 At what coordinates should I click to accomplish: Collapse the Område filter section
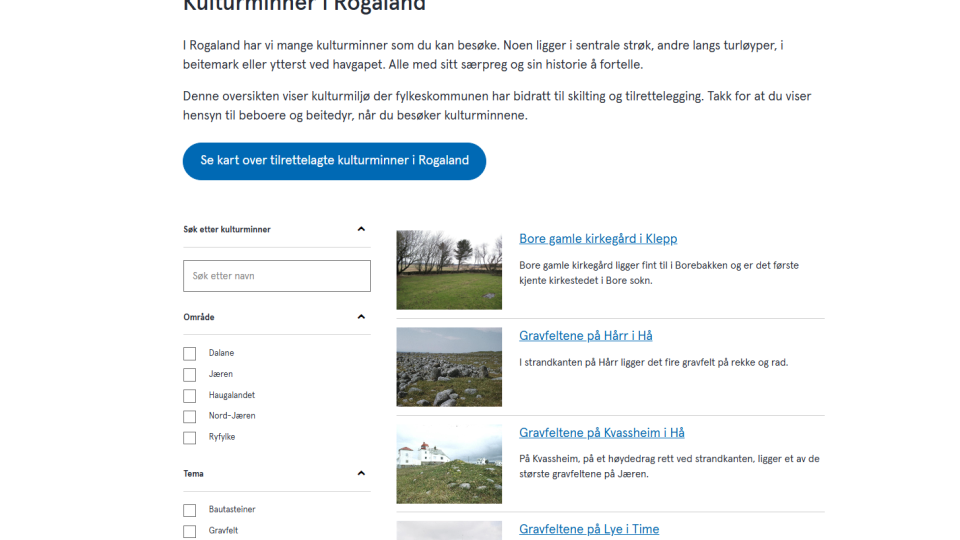361,317
